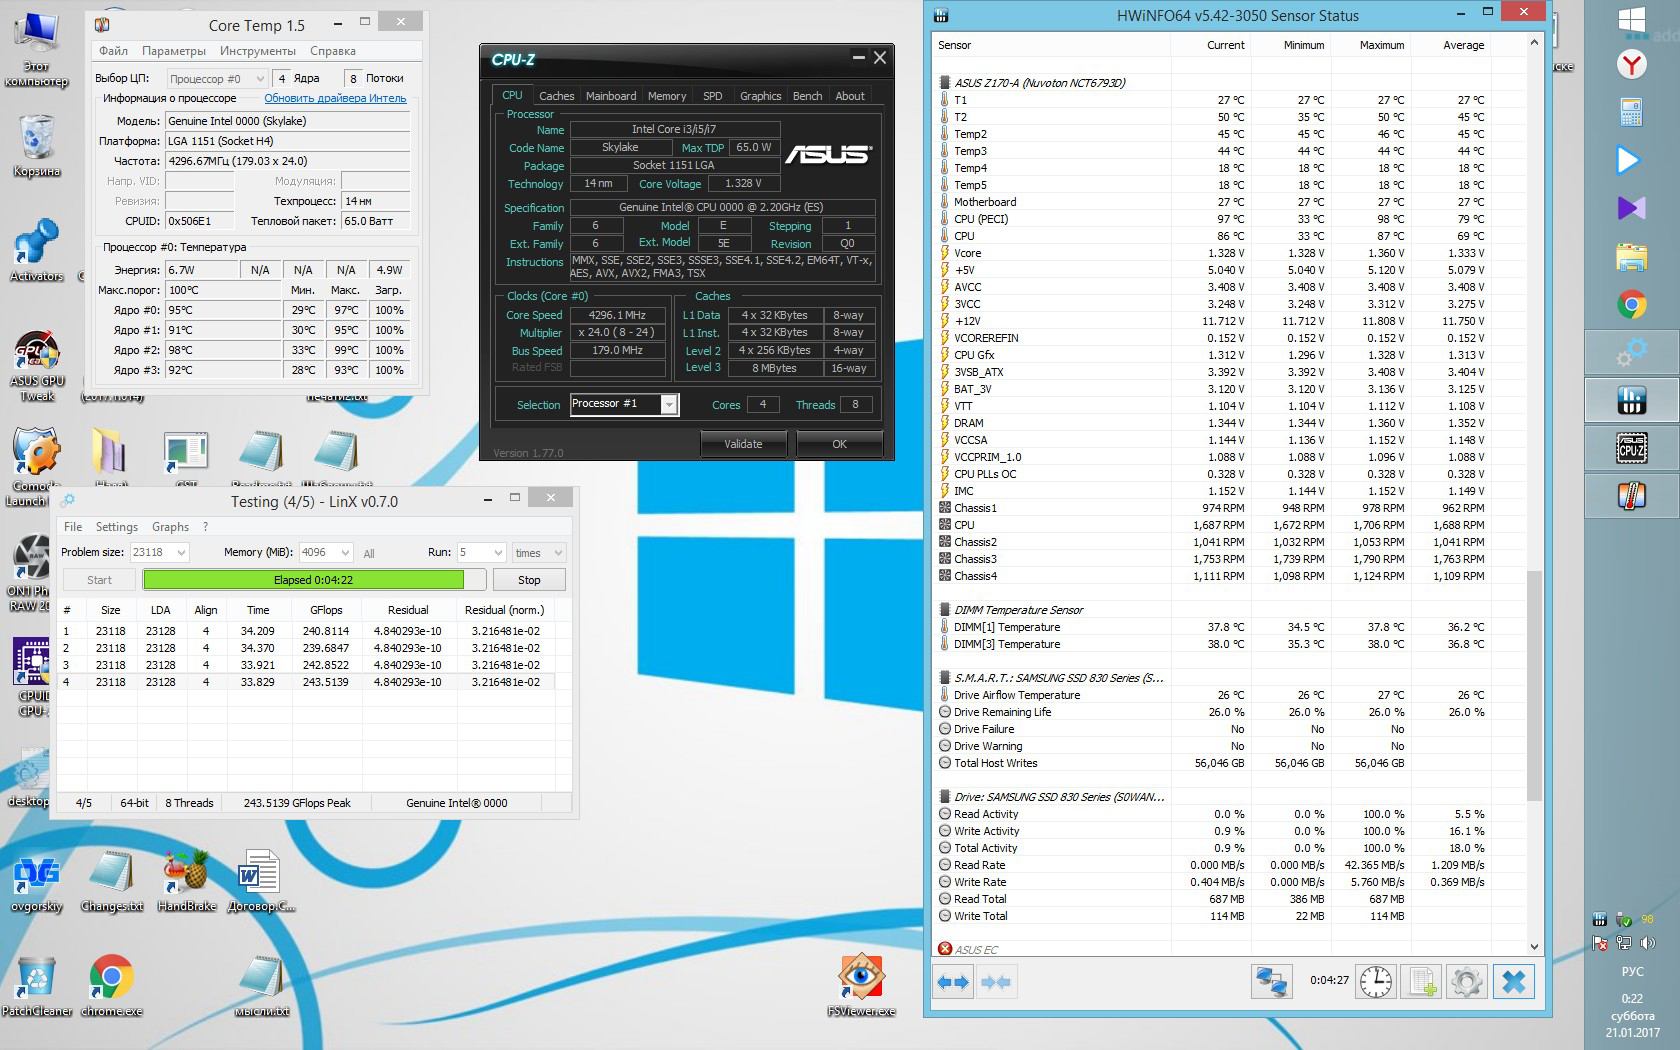Open the Параметры menu in Core Temp
The image size is (1680, 1050).
click(x=174, y=51)
